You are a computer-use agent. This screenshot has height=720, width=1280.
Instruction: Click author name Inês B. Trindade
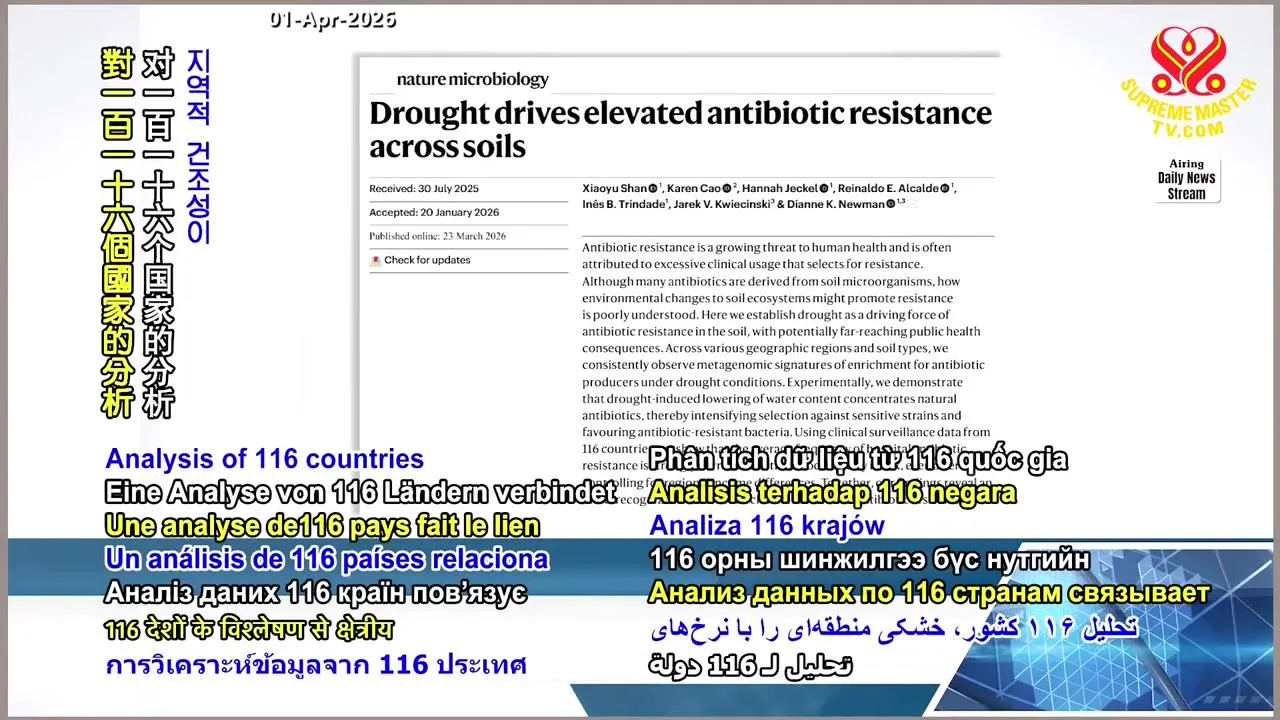tap(625, 204)
